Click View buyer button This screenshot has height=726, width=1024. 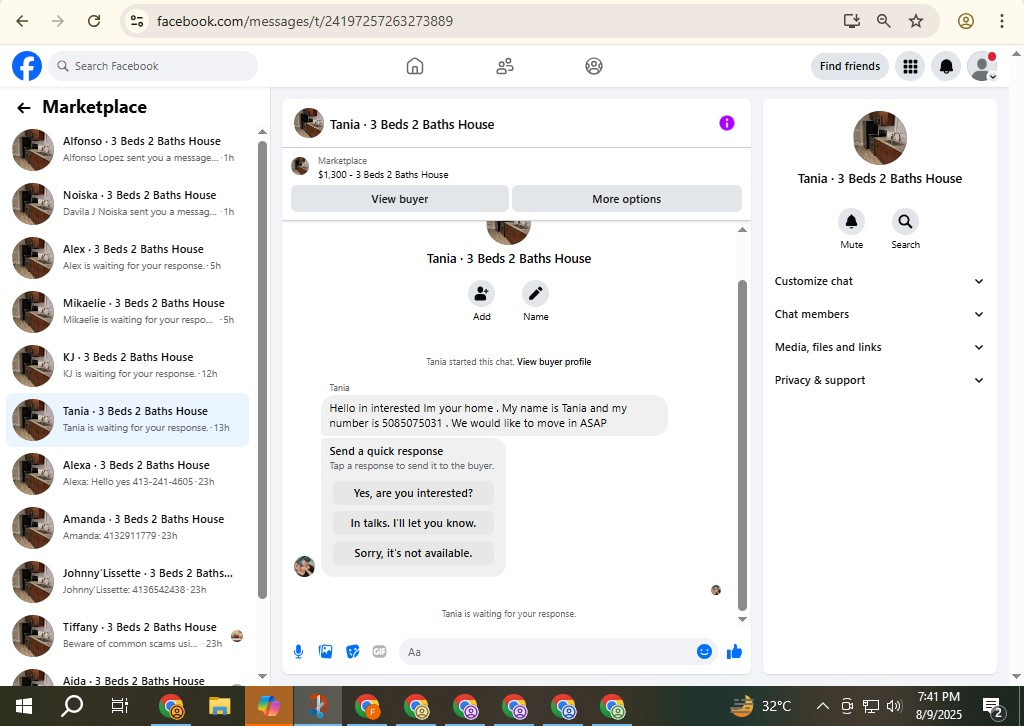pos(400,199)
